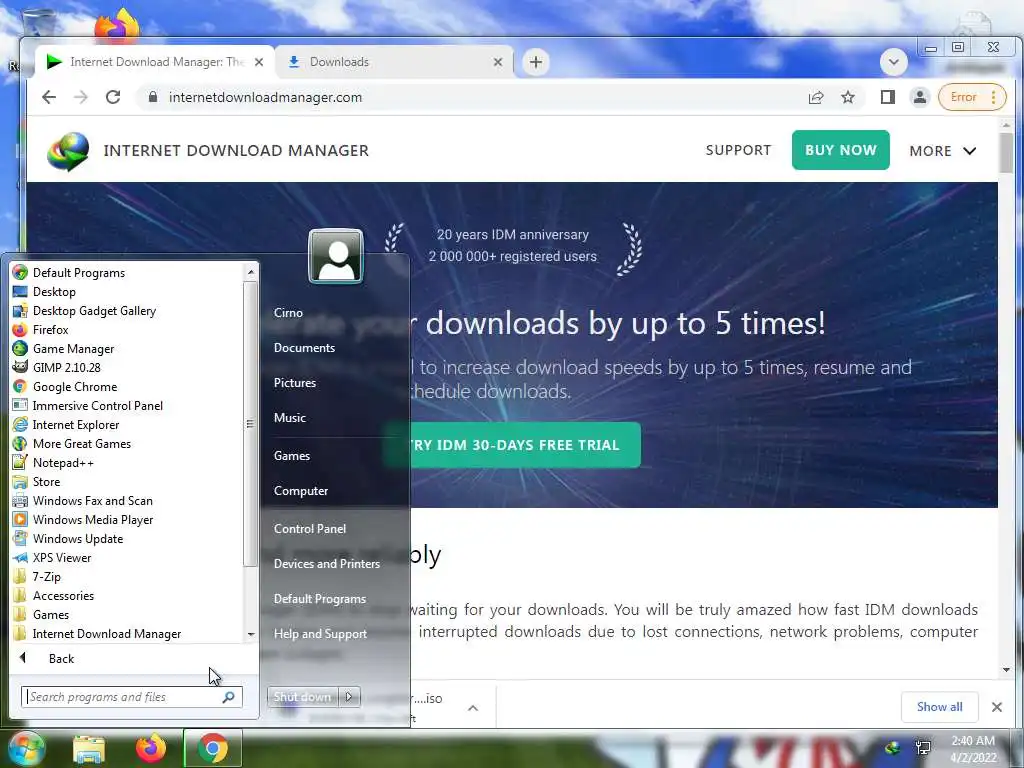Expand the Internet Download Manager folder
The height and width of the screenshot is (768, 1024).
tap(107, 633)
